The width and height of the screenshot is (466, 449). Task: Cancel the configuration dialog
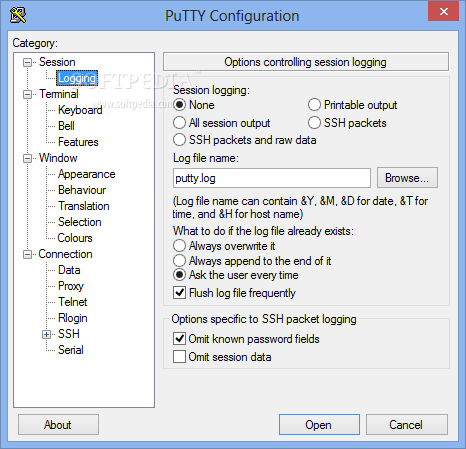tap(407, 425)
